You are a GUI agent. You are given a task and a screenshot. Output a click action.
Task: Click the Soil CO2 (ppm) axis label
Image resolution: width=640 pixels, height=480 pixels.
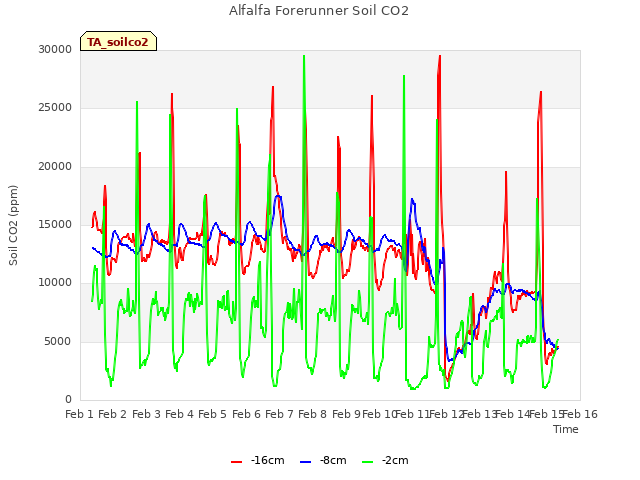point(13,225)
